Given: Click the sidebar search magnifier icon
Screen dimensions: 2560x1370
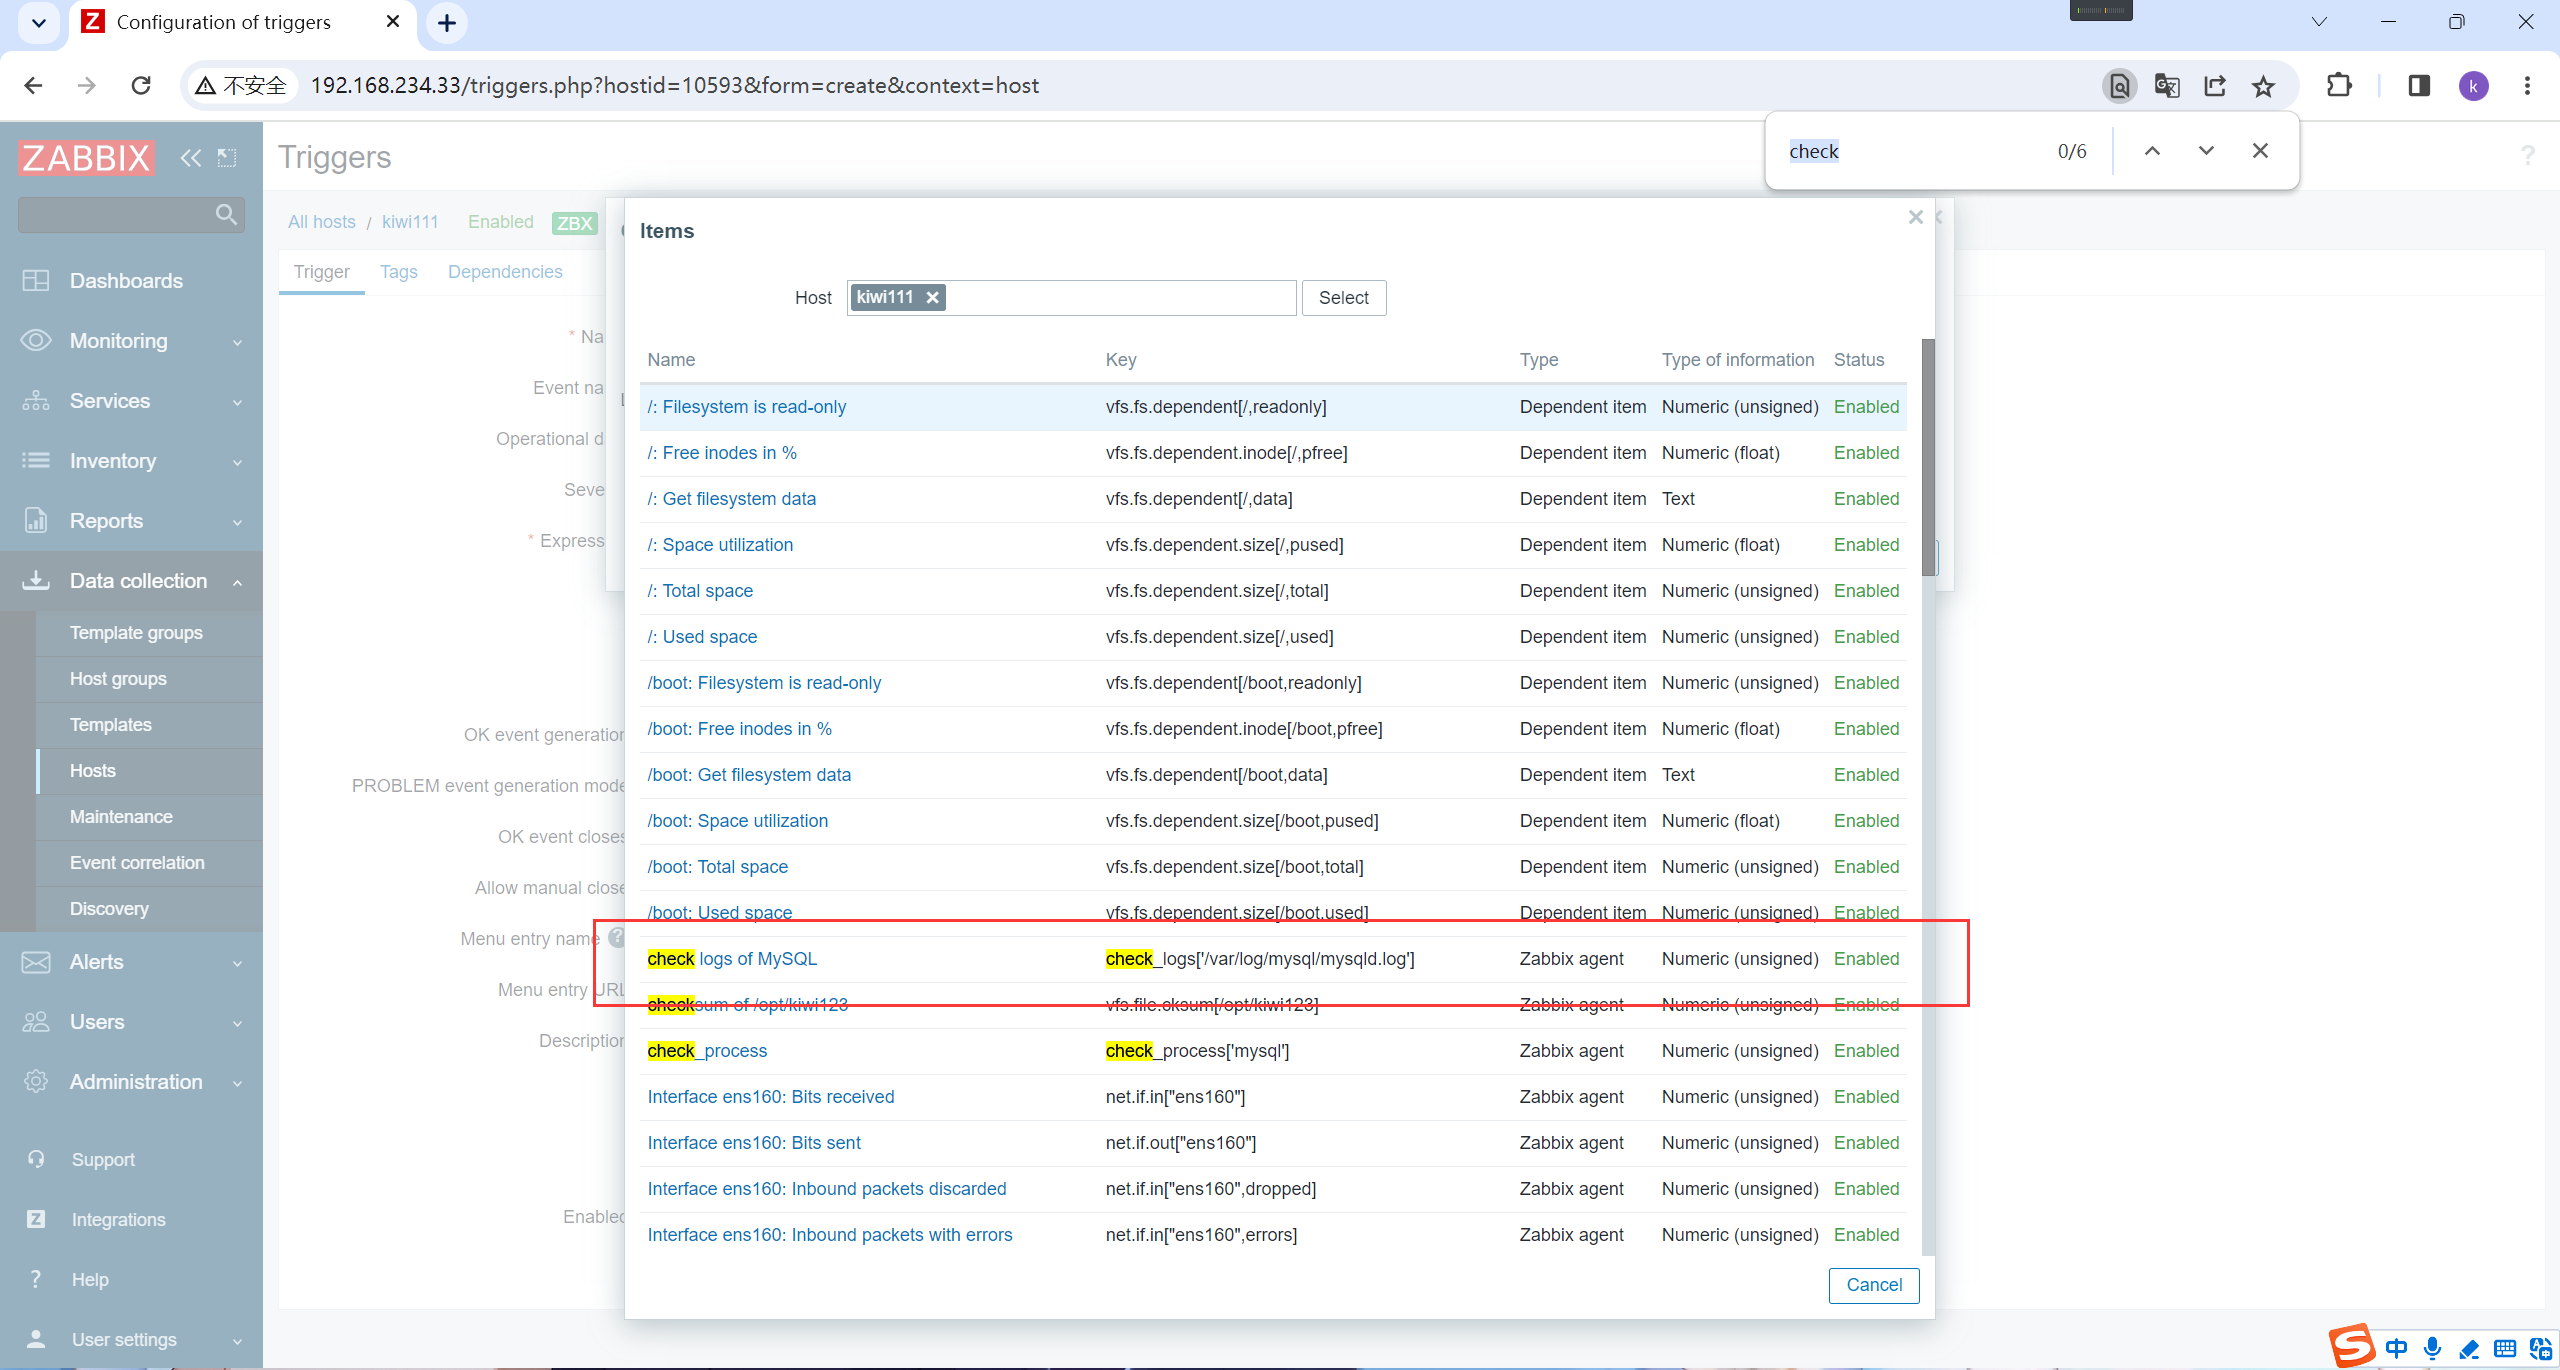Looking at the screenshot, I should click(226, 214).
